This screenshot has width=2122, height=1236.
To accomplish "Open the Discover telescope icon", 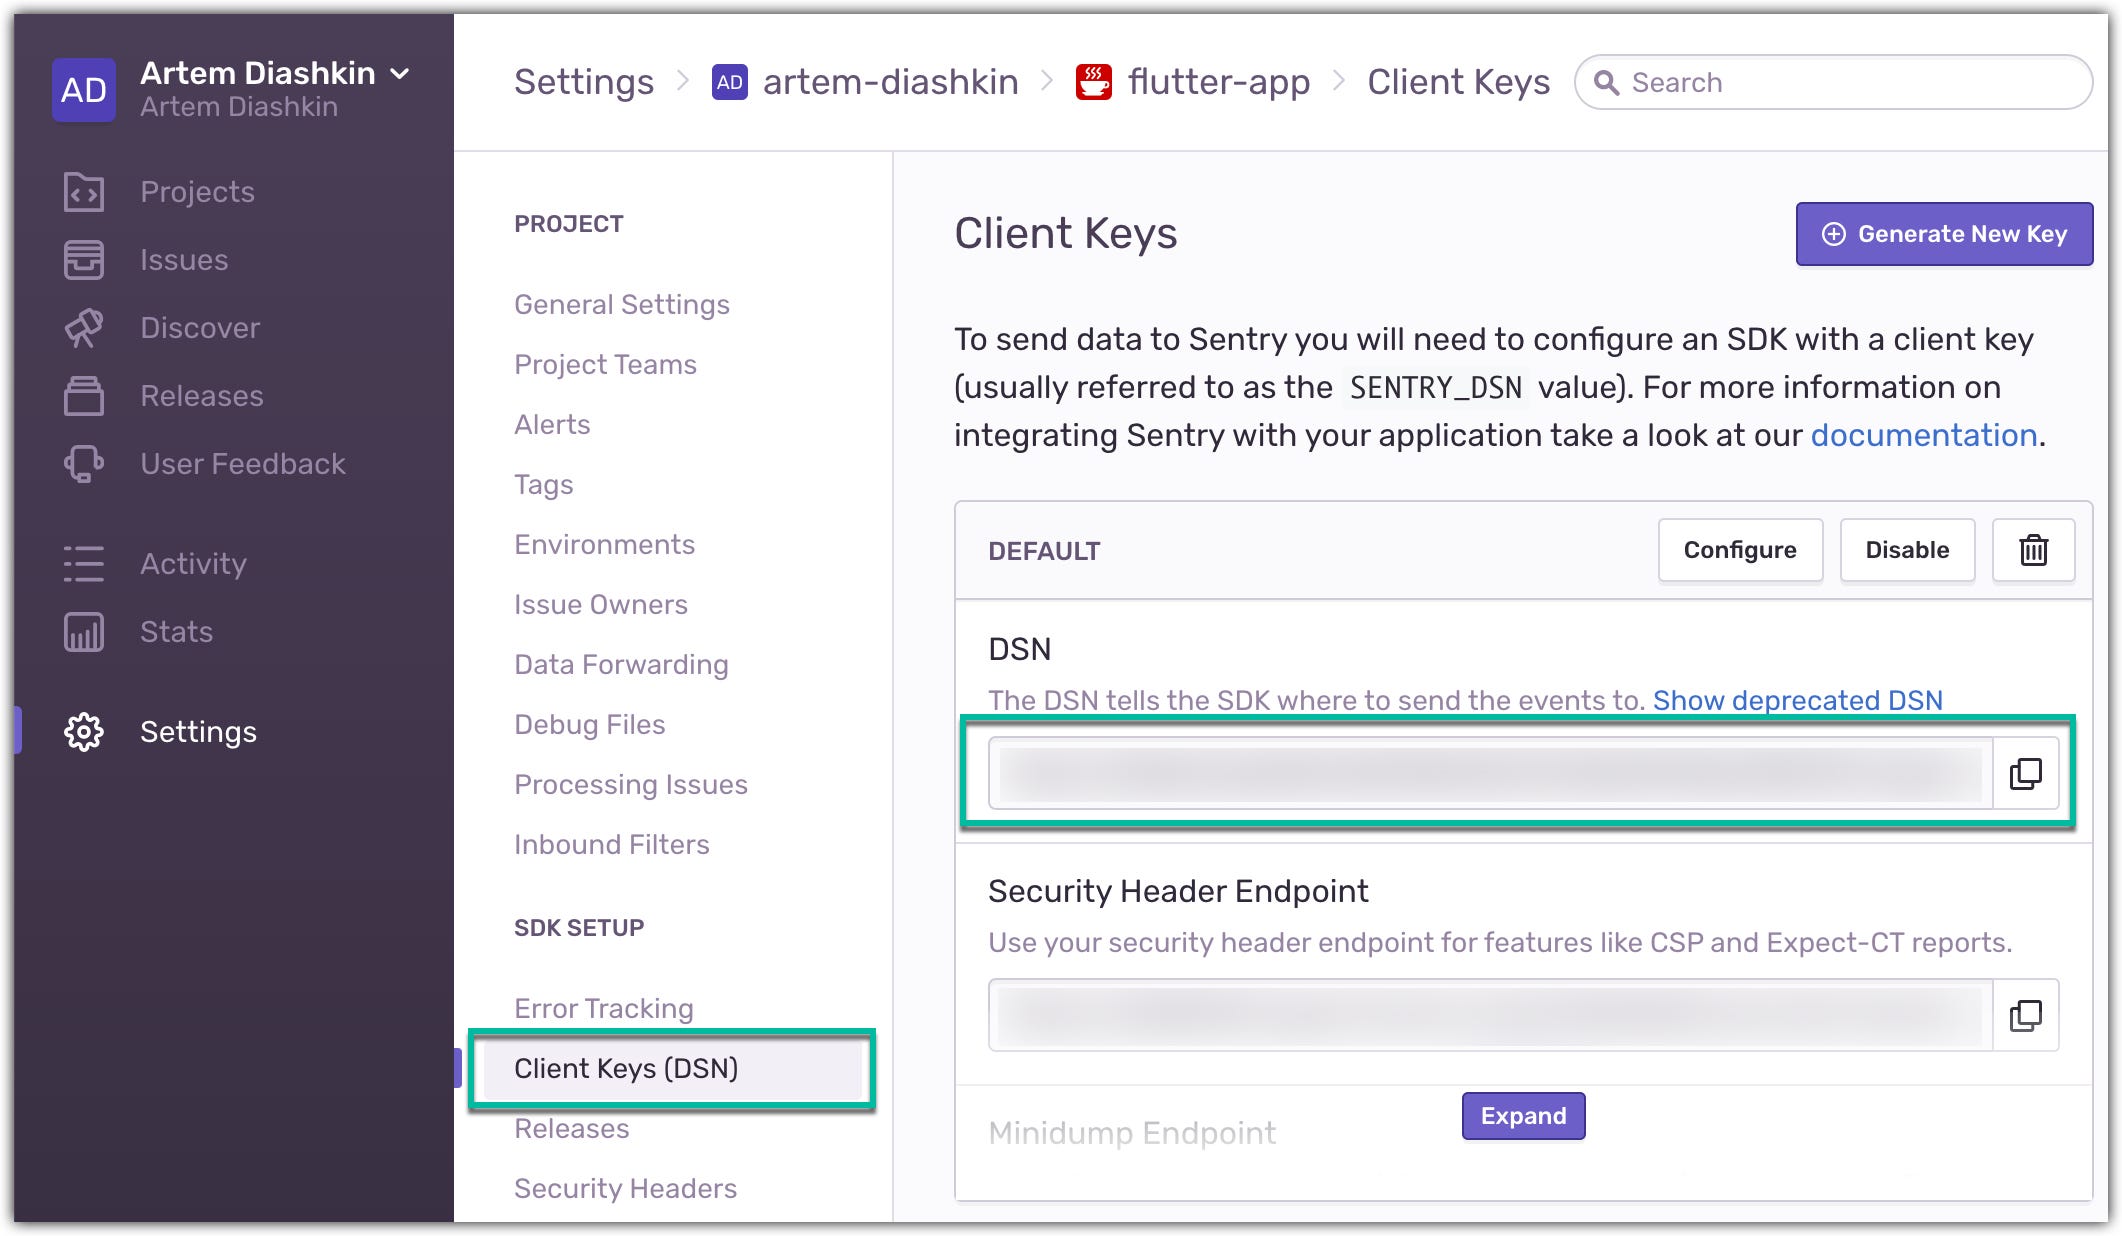I will pos(84,328).
